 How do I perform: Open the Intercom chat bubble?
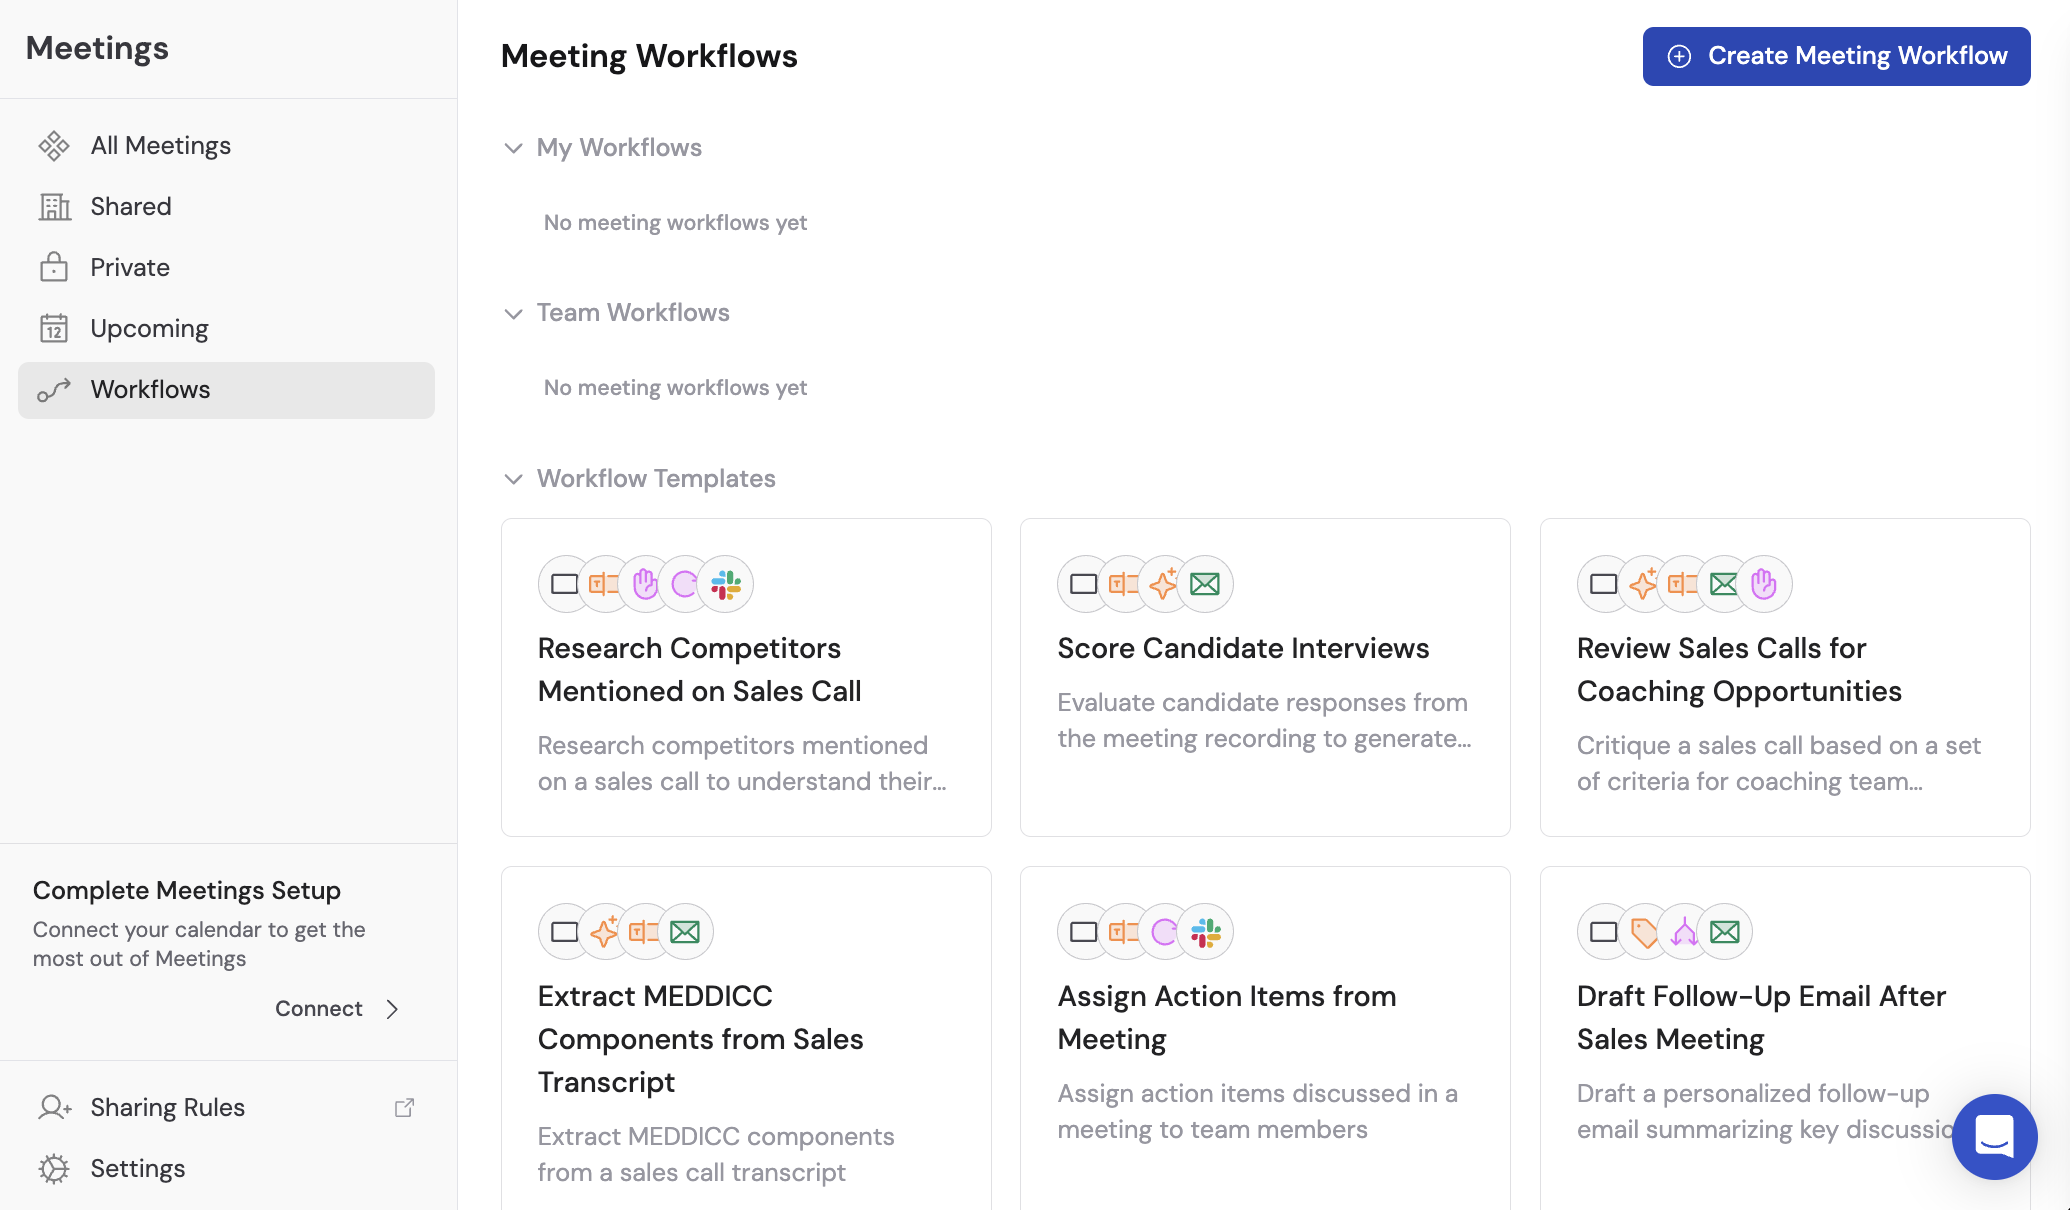1993,1137
